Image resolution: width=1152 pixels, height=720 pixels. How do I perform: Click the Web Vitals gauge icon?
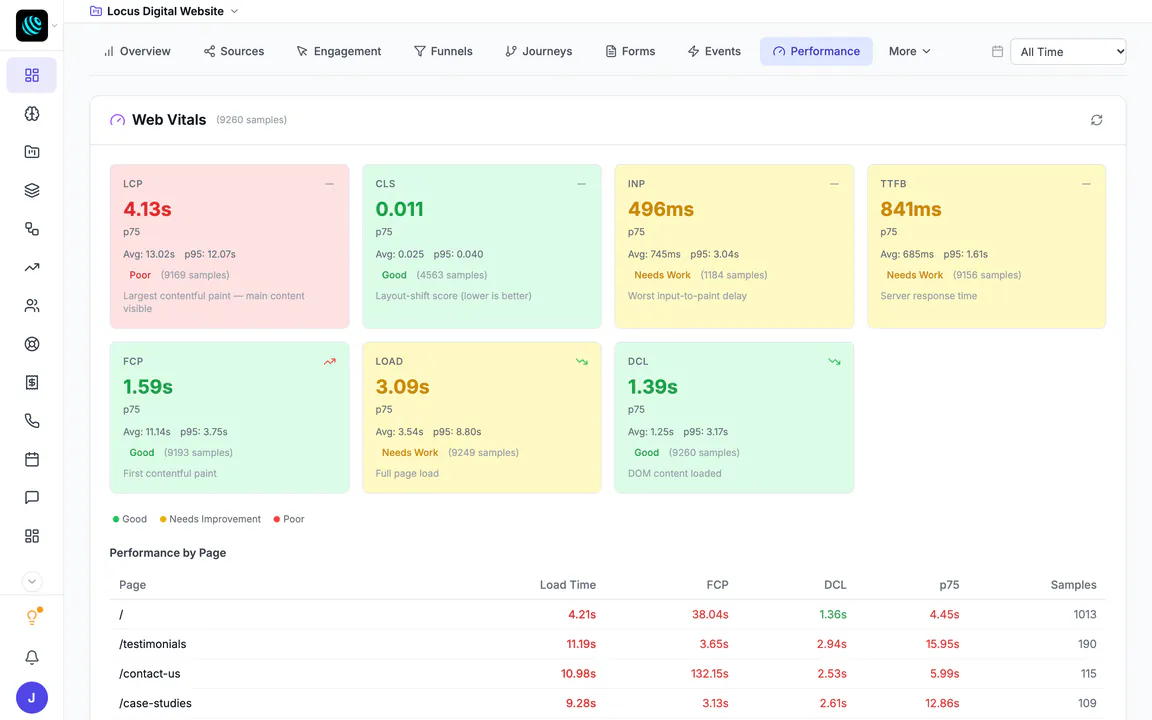coord(118,120)
